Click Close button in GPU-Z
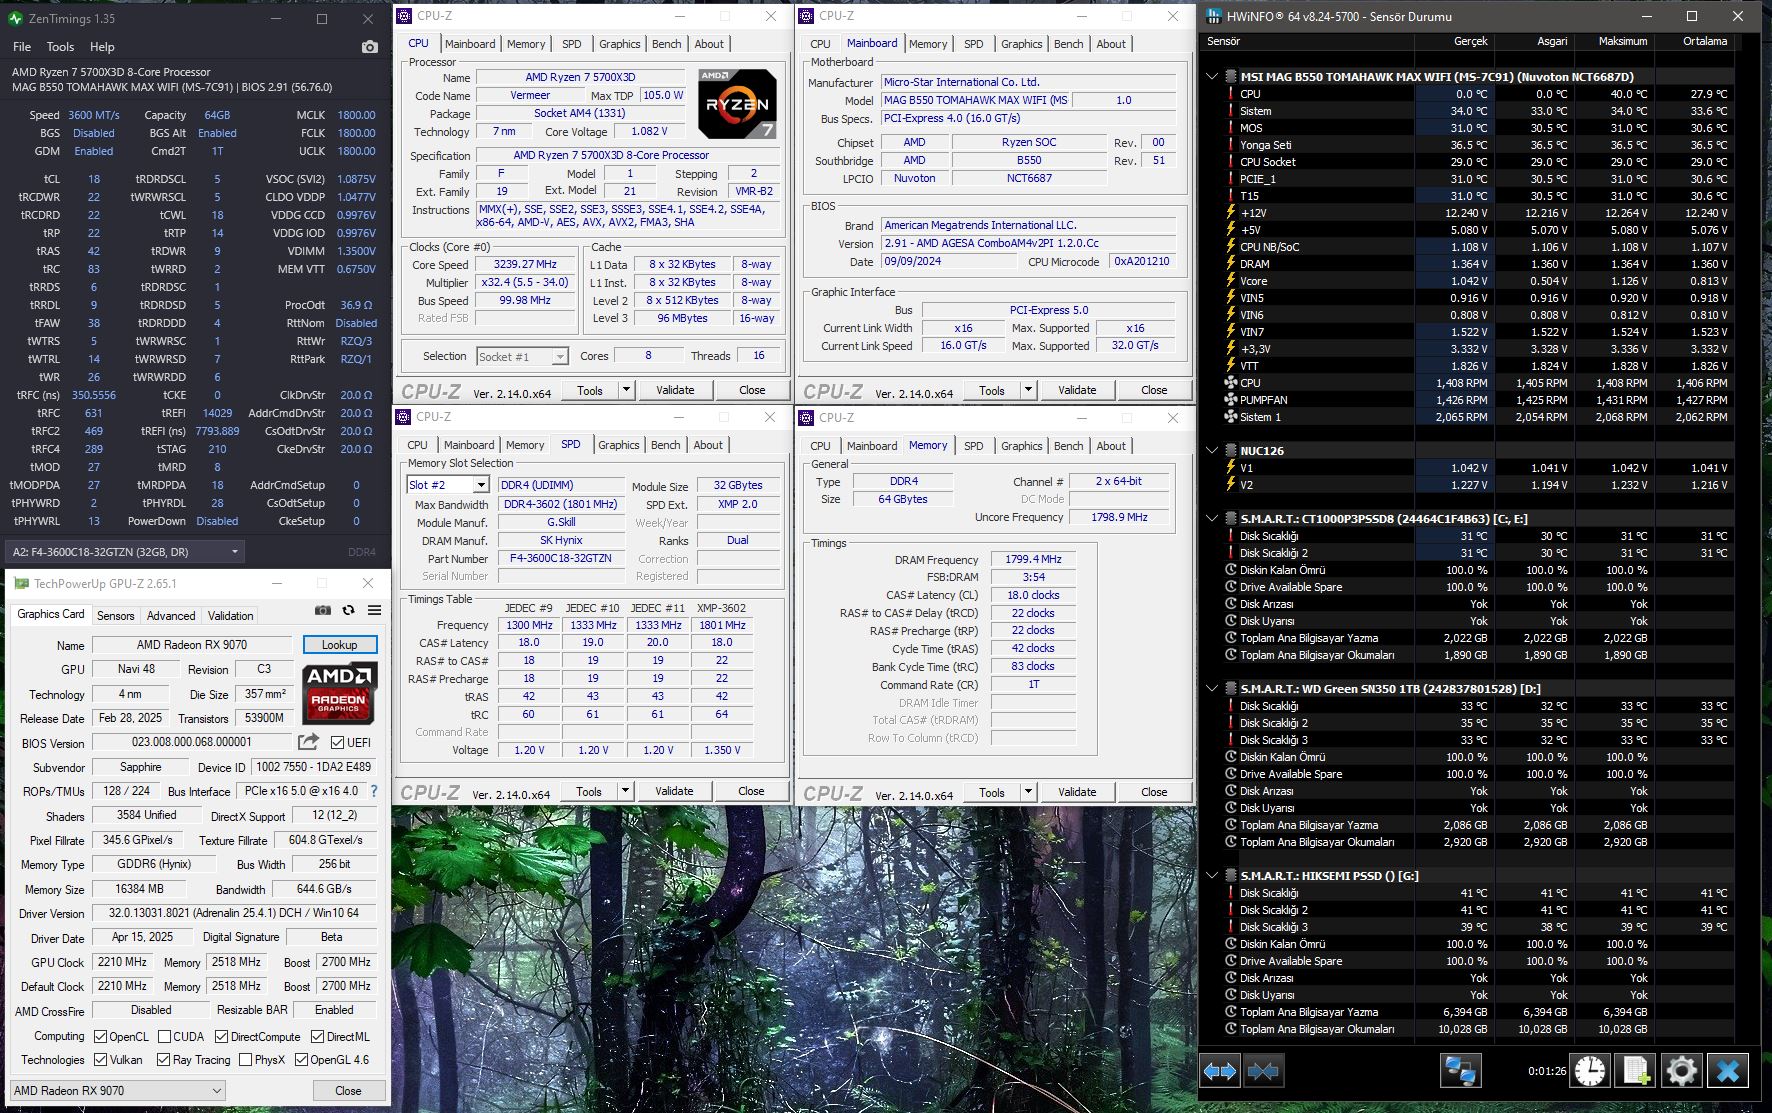The height and width of the screenshot is (1113, 1772). 348,1090
